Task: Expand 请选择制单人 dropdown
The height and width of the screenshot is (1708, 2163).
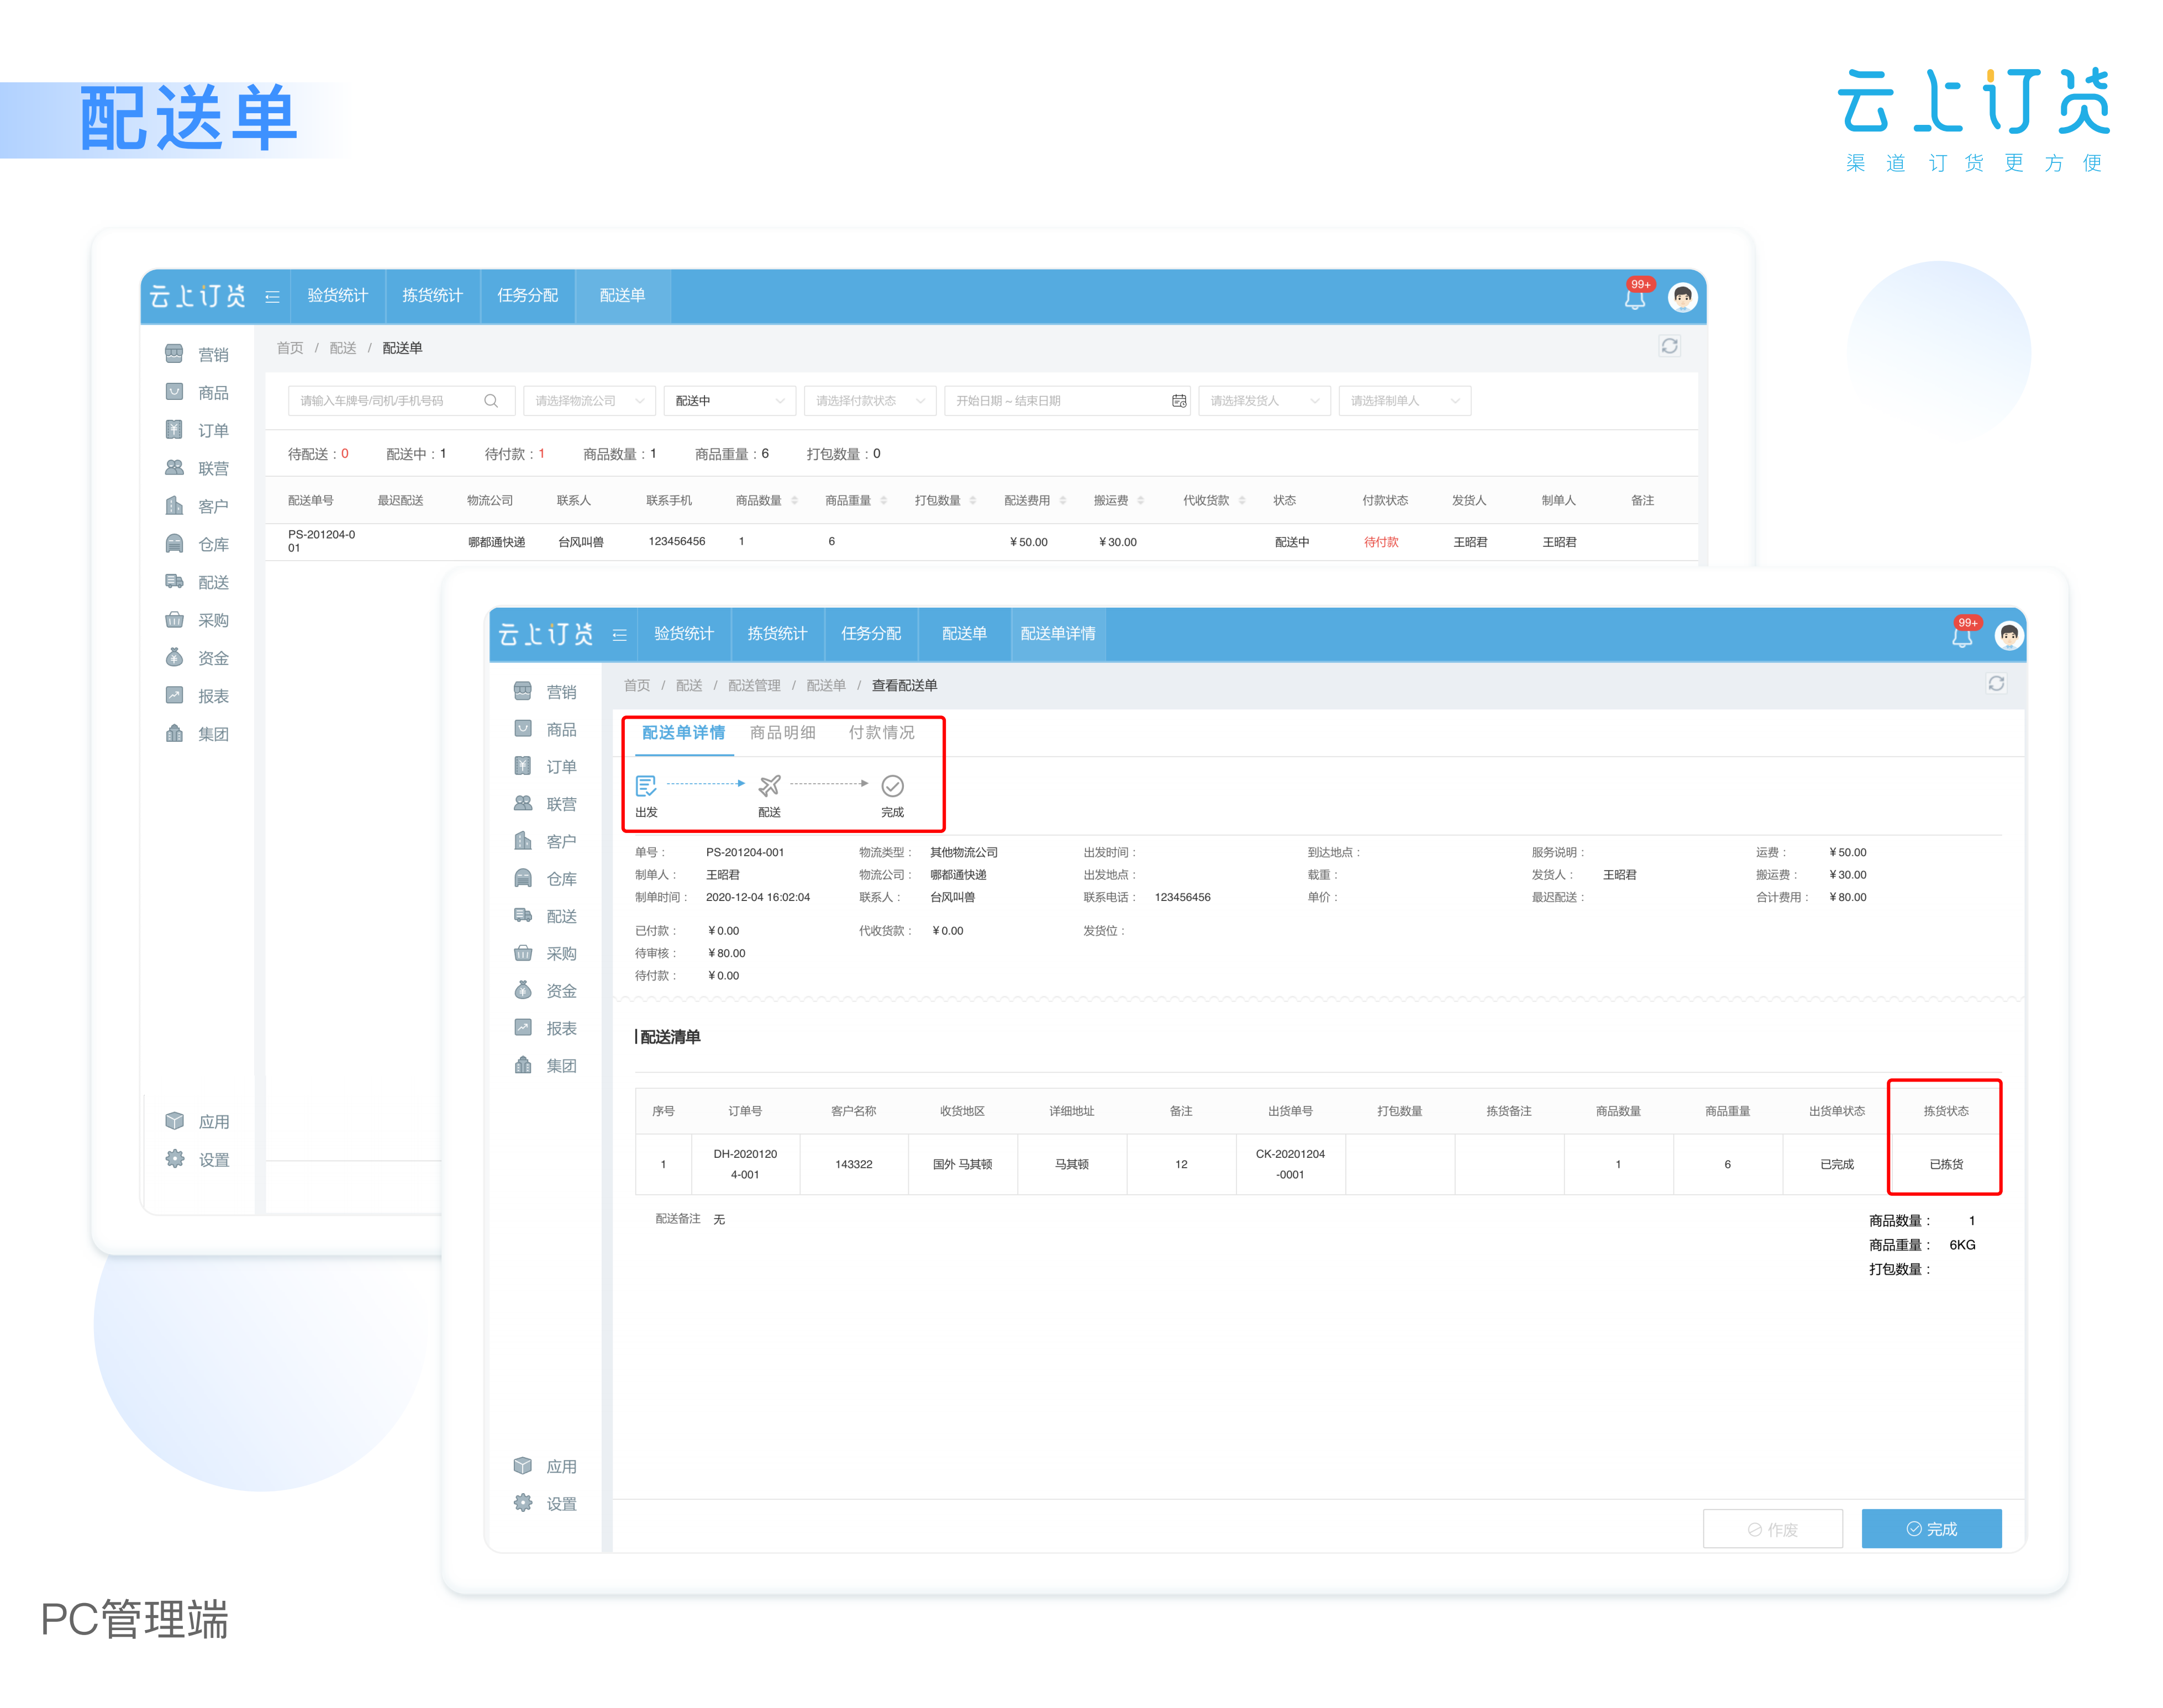Action: 1405,401
